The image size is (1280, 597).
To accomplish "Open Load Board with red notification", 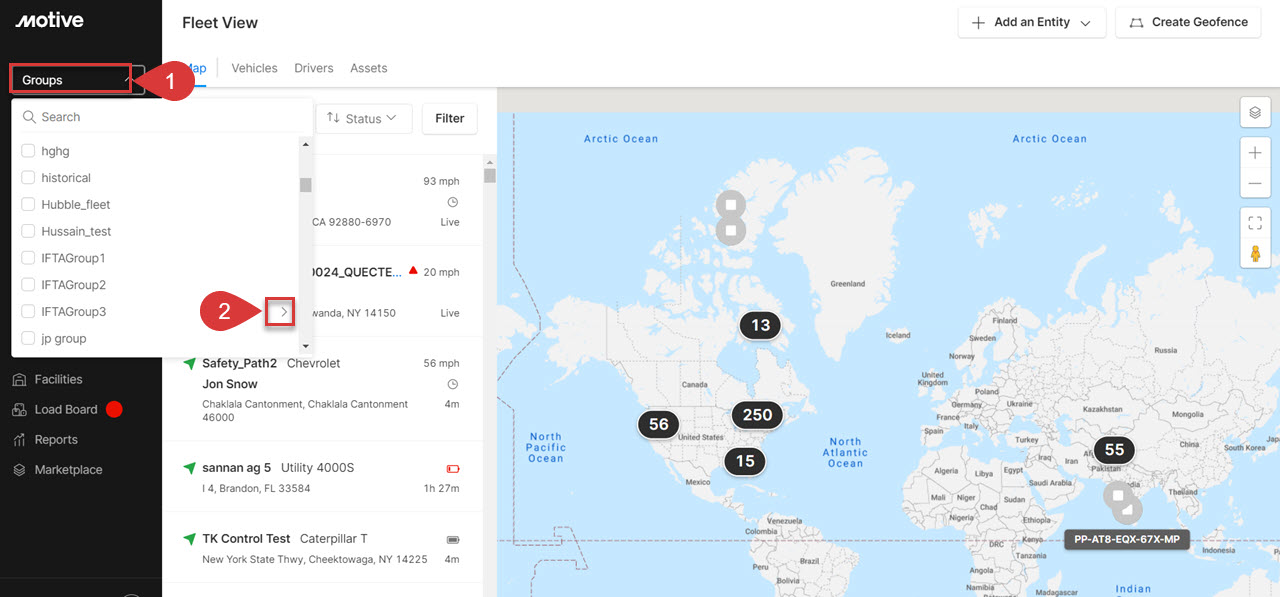I will (64, 409).
